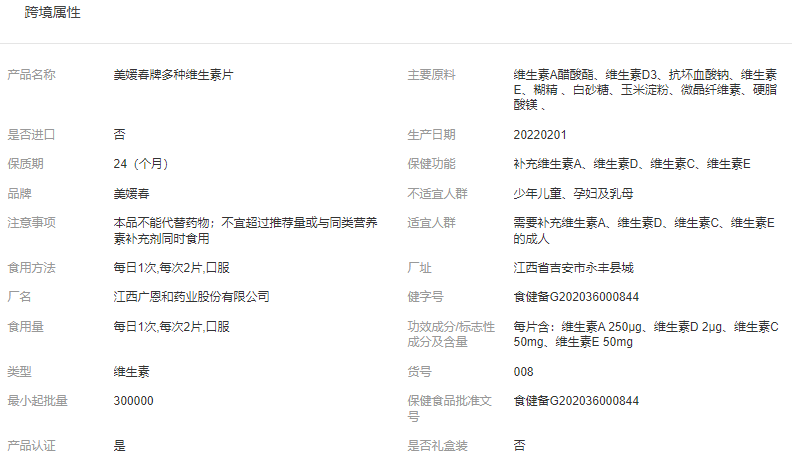This screenshot has width=792, height=462.
Task: Select production date value 20220201
Action: point(540,135)
